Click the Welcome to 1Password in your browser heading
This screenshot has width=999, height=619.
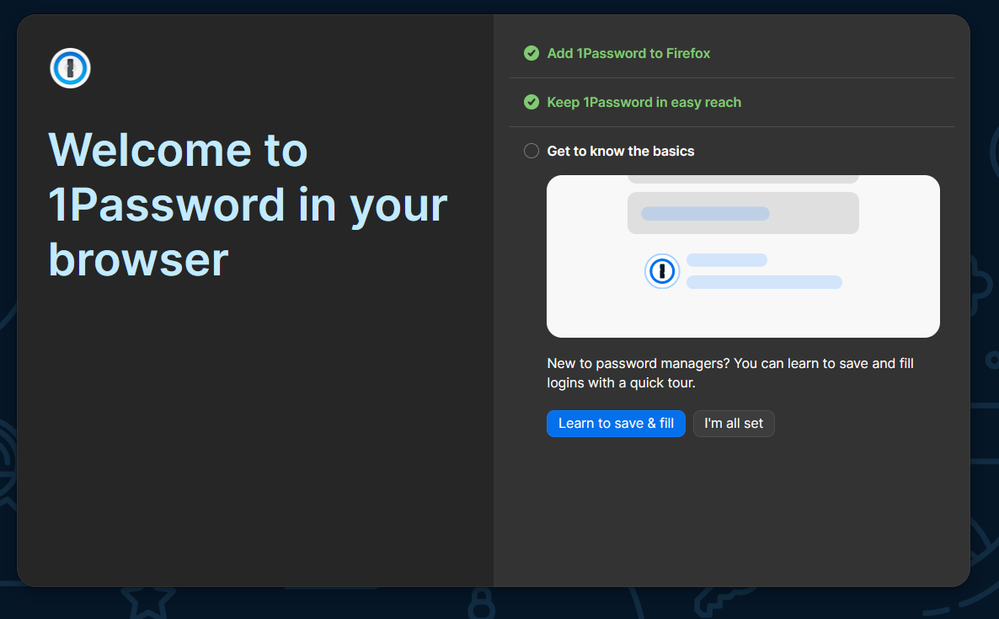pos(247,205)
